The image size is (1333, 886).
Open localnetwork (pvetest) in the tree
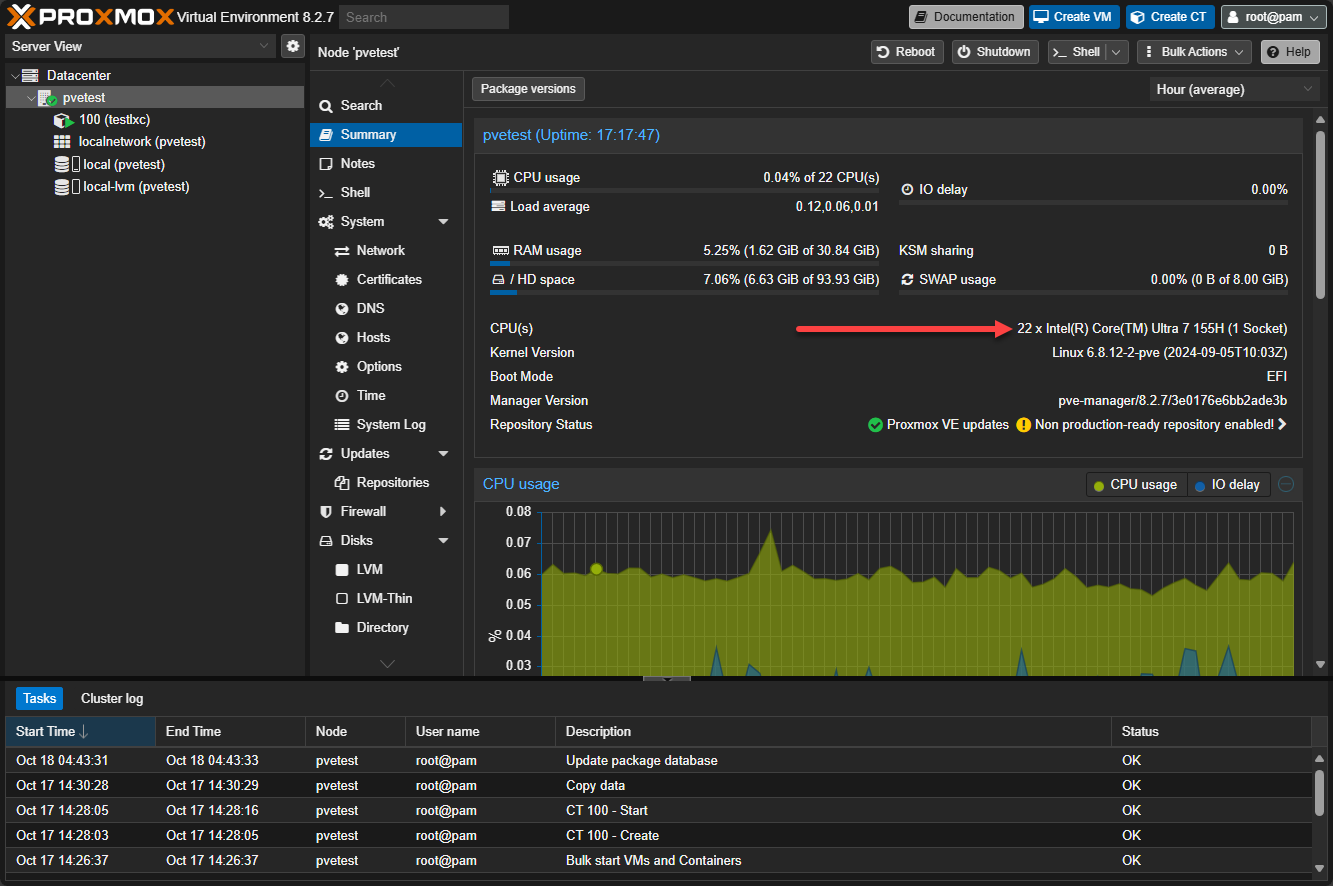pos(141,142)
